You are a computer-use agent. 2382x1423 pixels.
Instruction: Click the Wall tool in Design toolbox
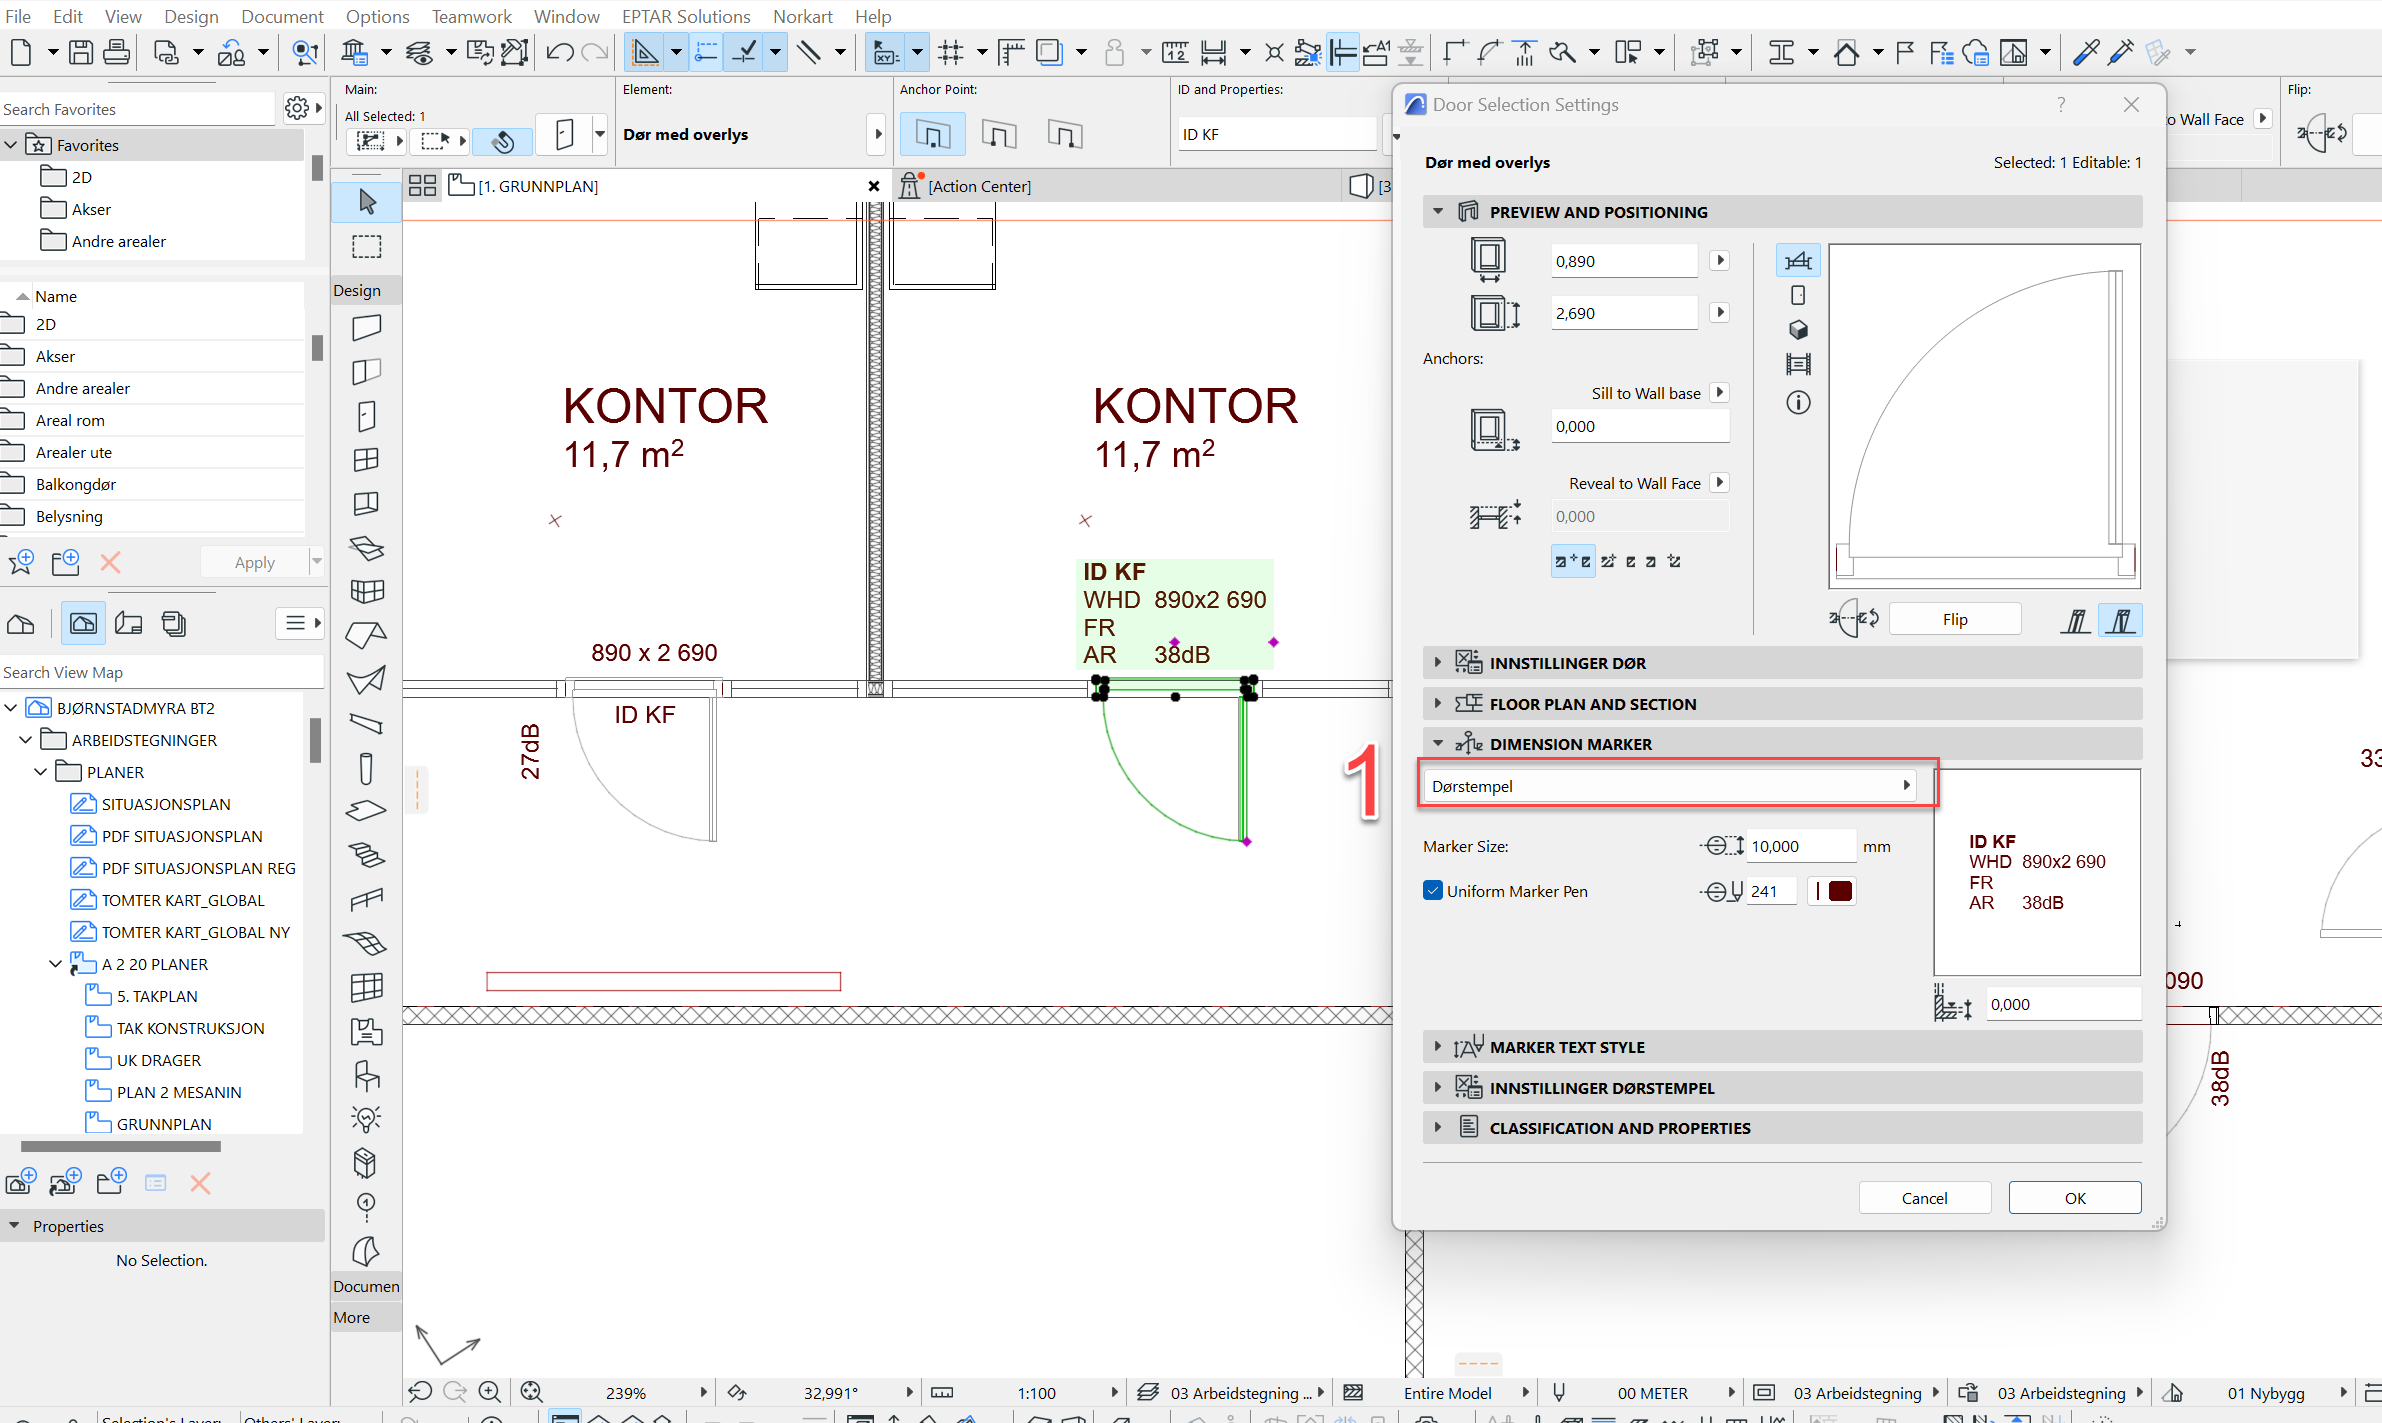click(367, 327)
